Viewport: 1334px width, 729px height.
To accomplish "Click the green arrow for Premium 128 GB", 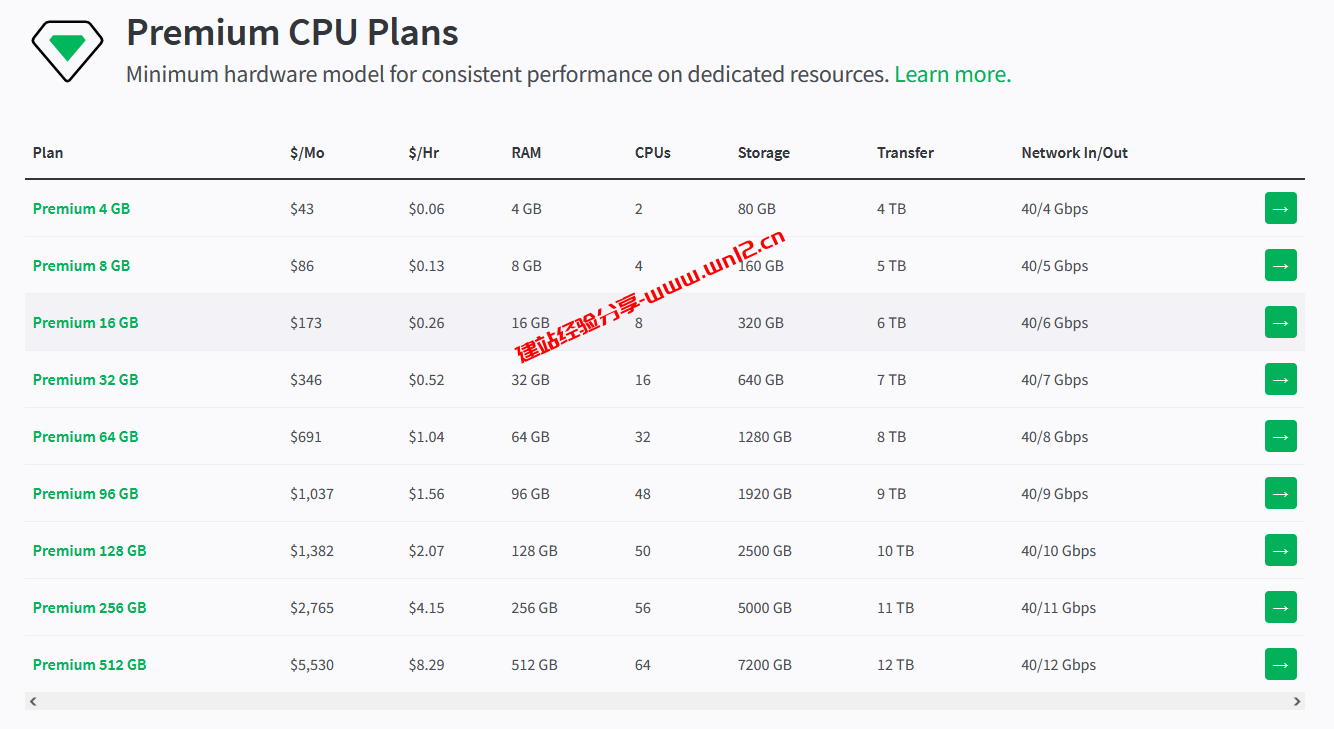I will [1280, 550].
